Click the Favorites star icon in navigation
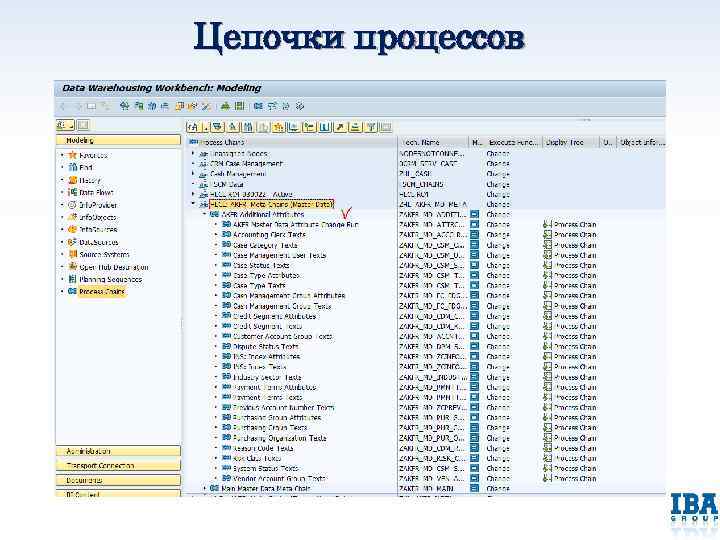720x540 pixels. [x=72, y=155]
